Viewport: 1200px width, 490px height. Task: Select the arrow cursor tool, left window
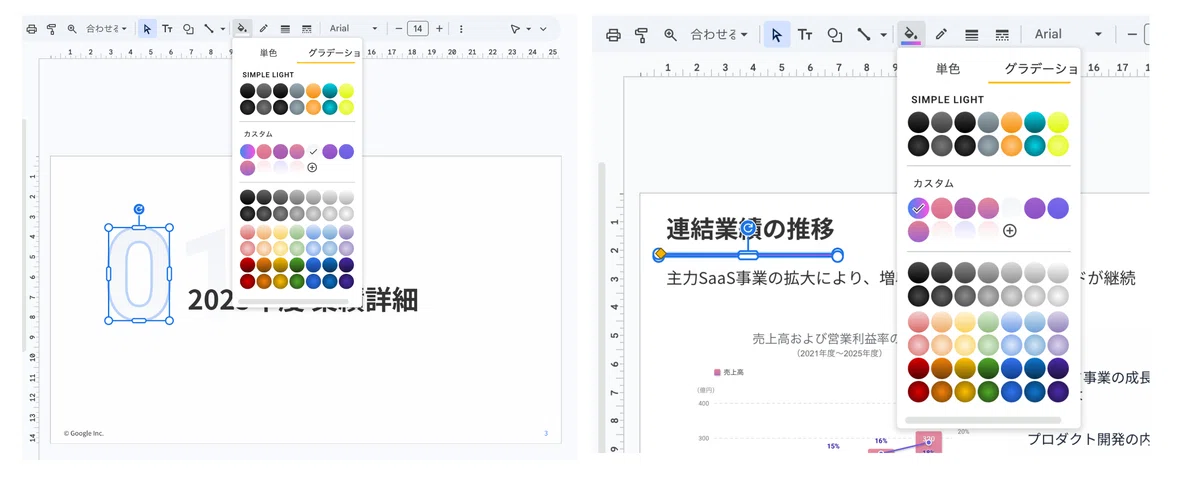point(147,29)
